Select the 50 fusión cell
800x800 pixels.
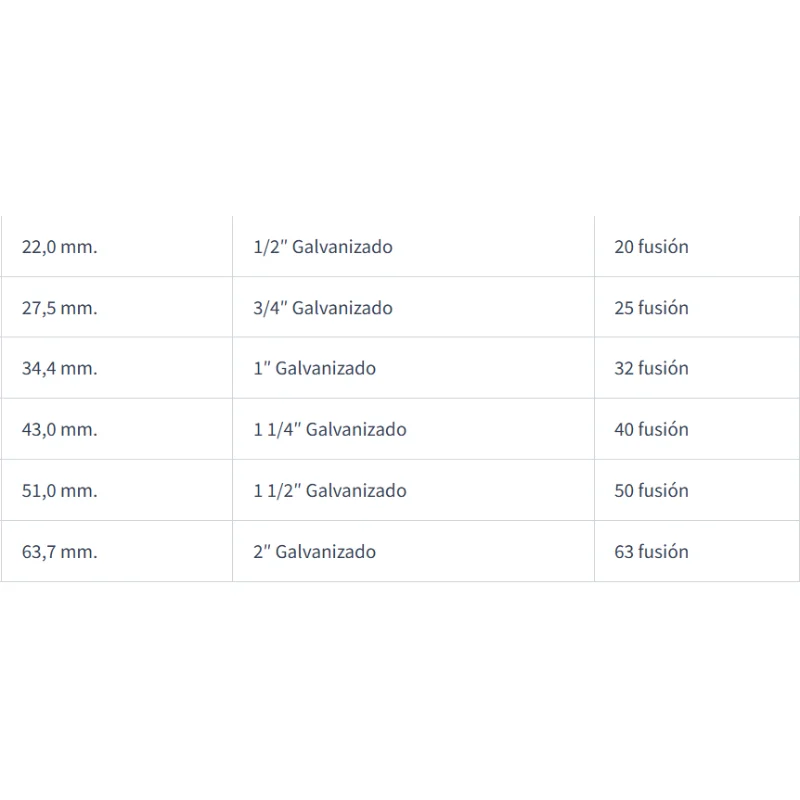pos(697,490)
